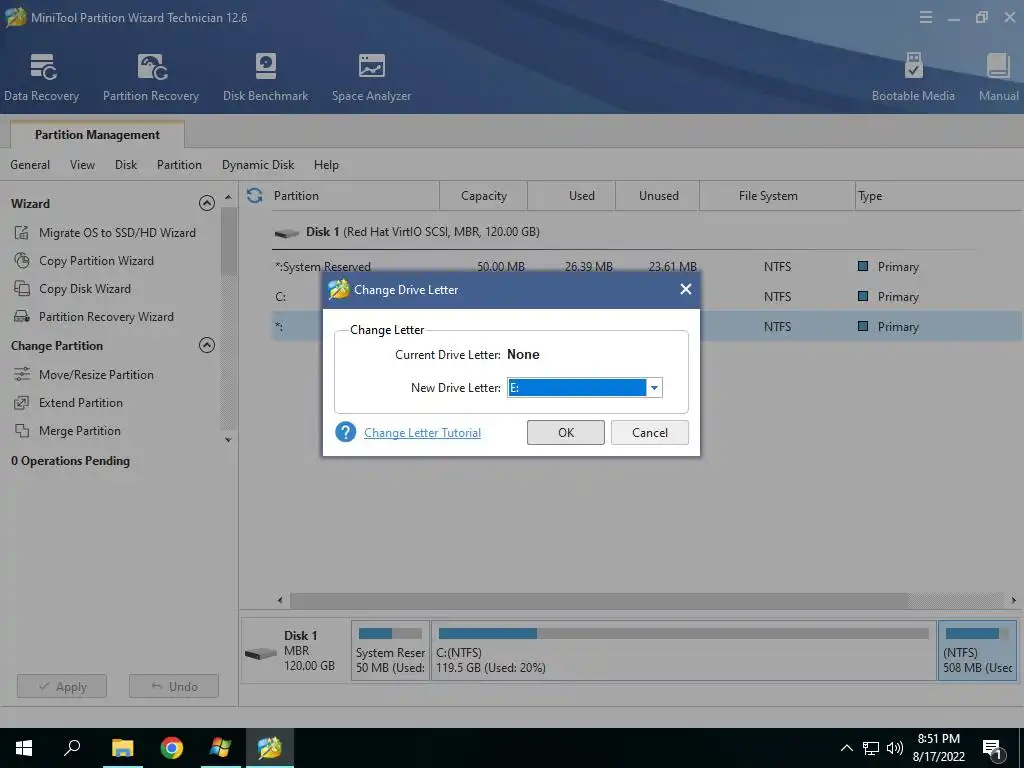Sort by the Capacity column header
Image resolution: width=1024 pixels, height=768 pixels.
click(483, 196)
